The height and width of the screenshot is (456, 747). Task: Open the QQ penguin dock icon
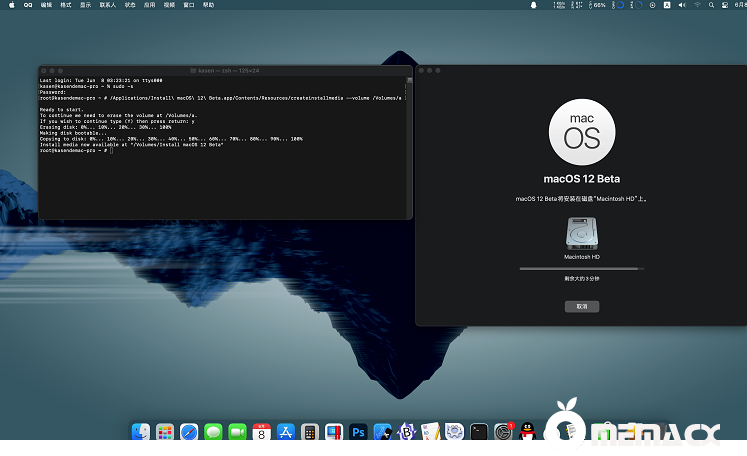coord(528,432)
